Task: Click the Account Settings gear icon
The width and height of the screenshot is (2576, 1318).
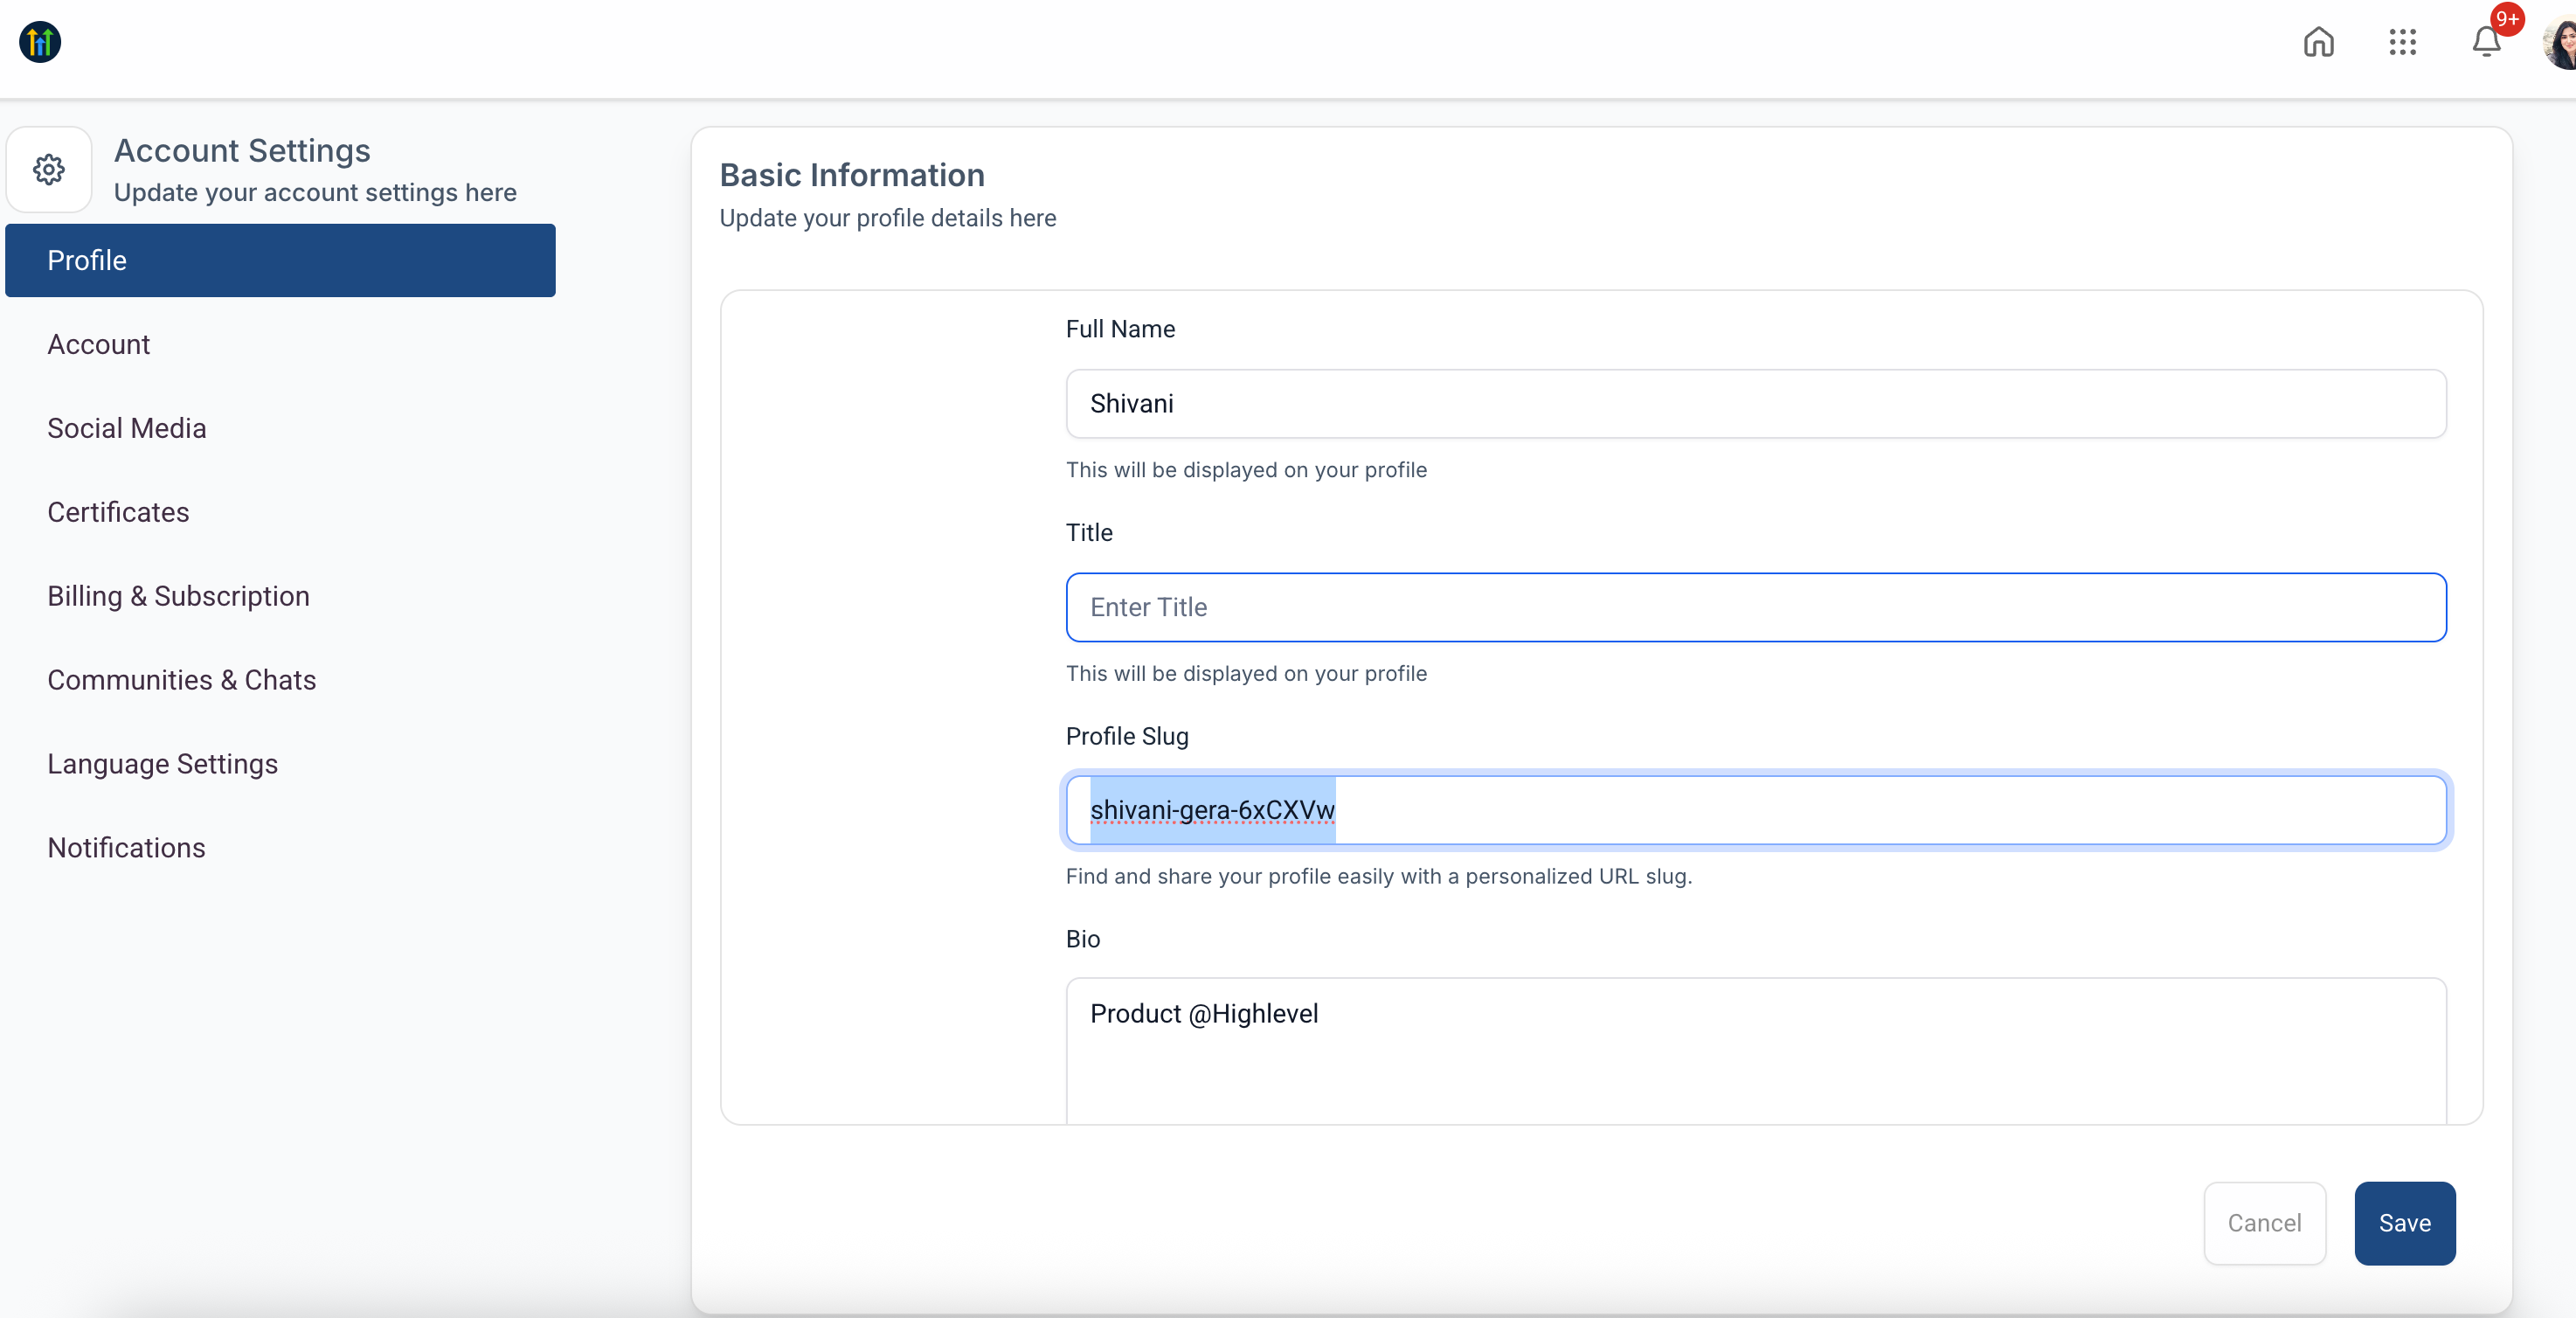Action: pyautogui.click(x=49, y=169)
